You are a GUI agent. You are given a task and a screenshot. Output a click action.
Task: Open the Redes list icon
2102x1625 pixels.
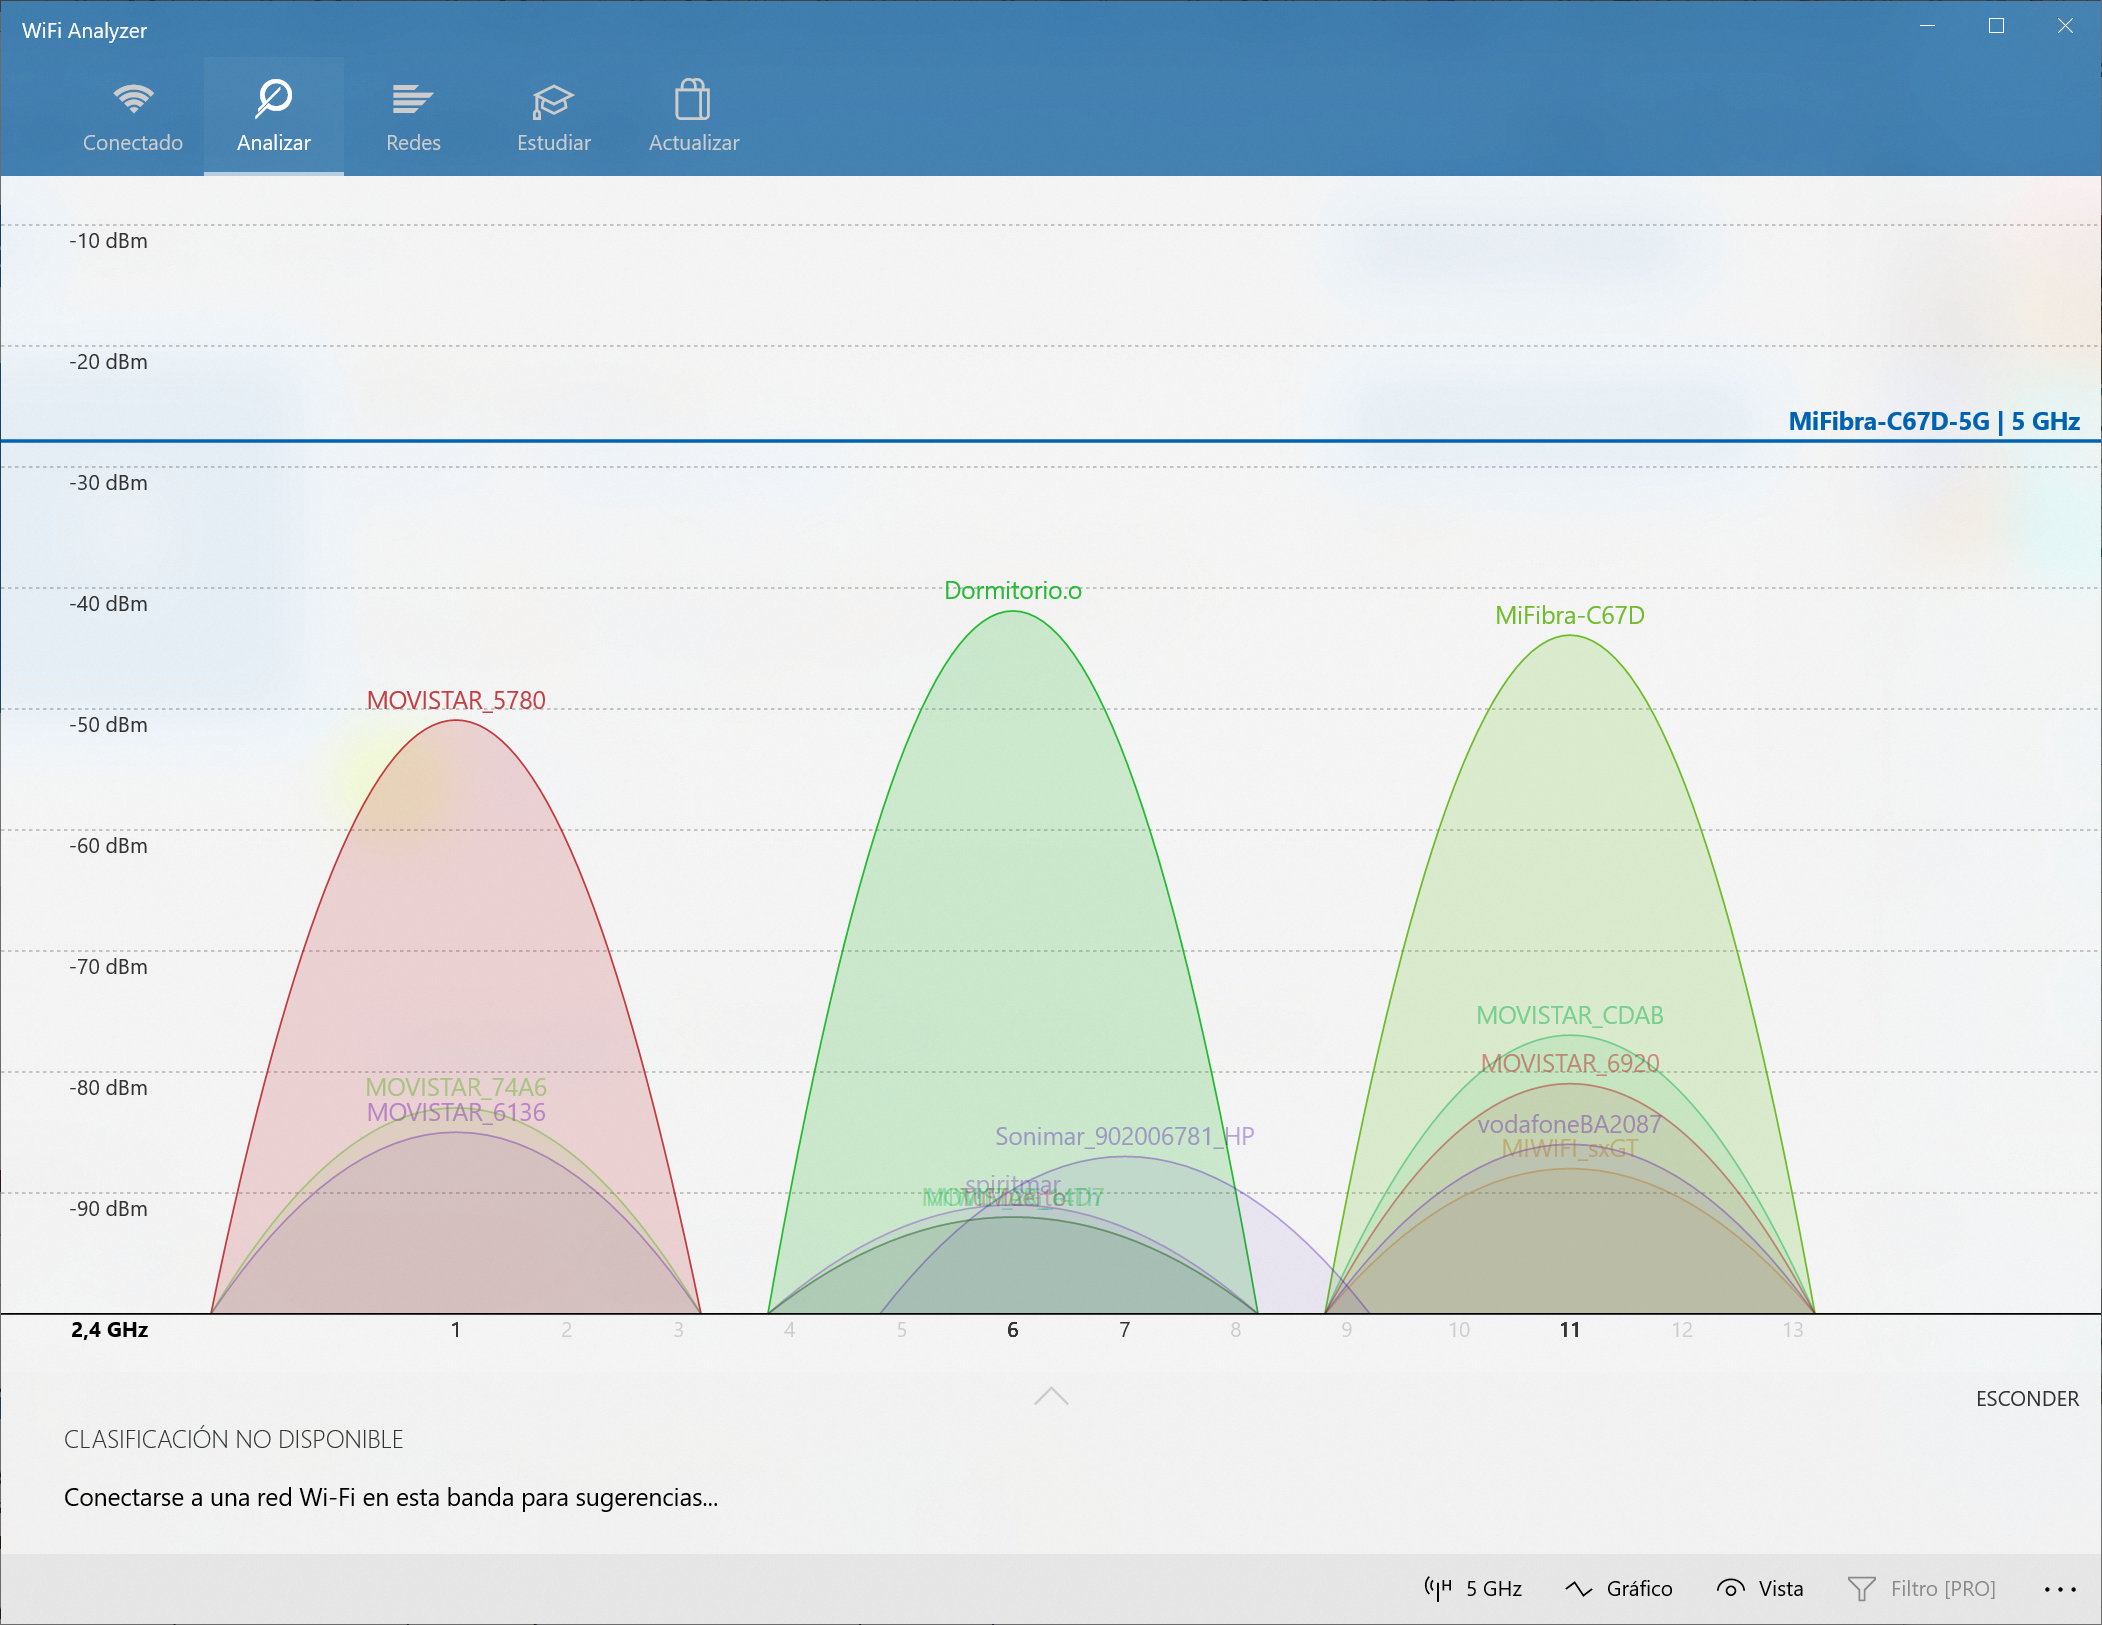(412, 99)
